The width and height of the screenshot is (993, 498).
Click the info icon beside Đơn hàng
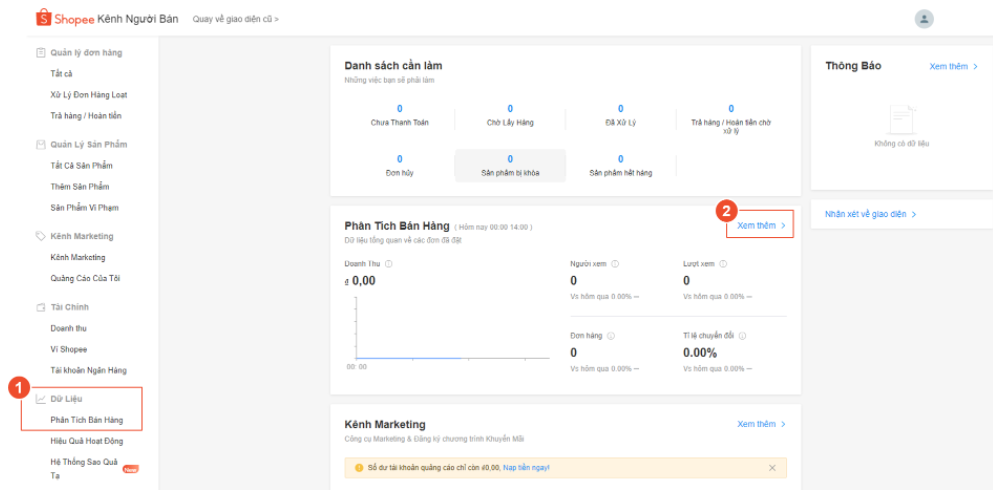611,336
